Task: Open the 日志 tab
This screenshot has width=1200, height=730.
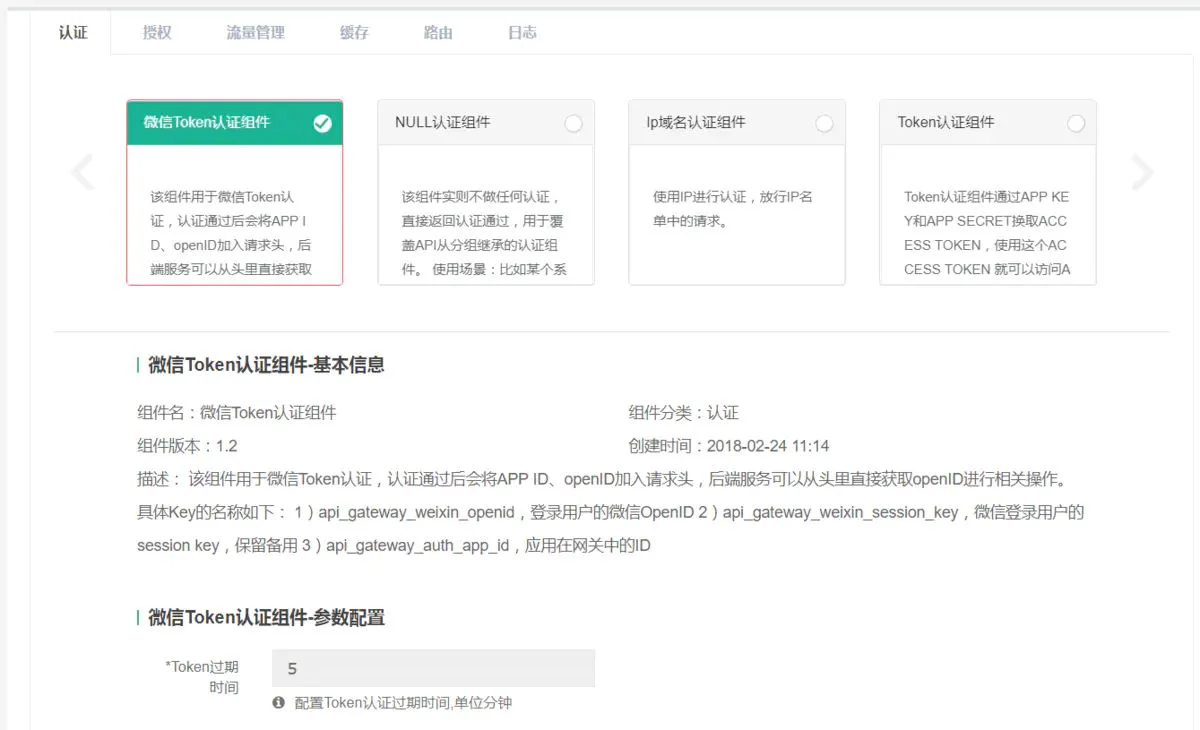Action: (x=522, y=32)
